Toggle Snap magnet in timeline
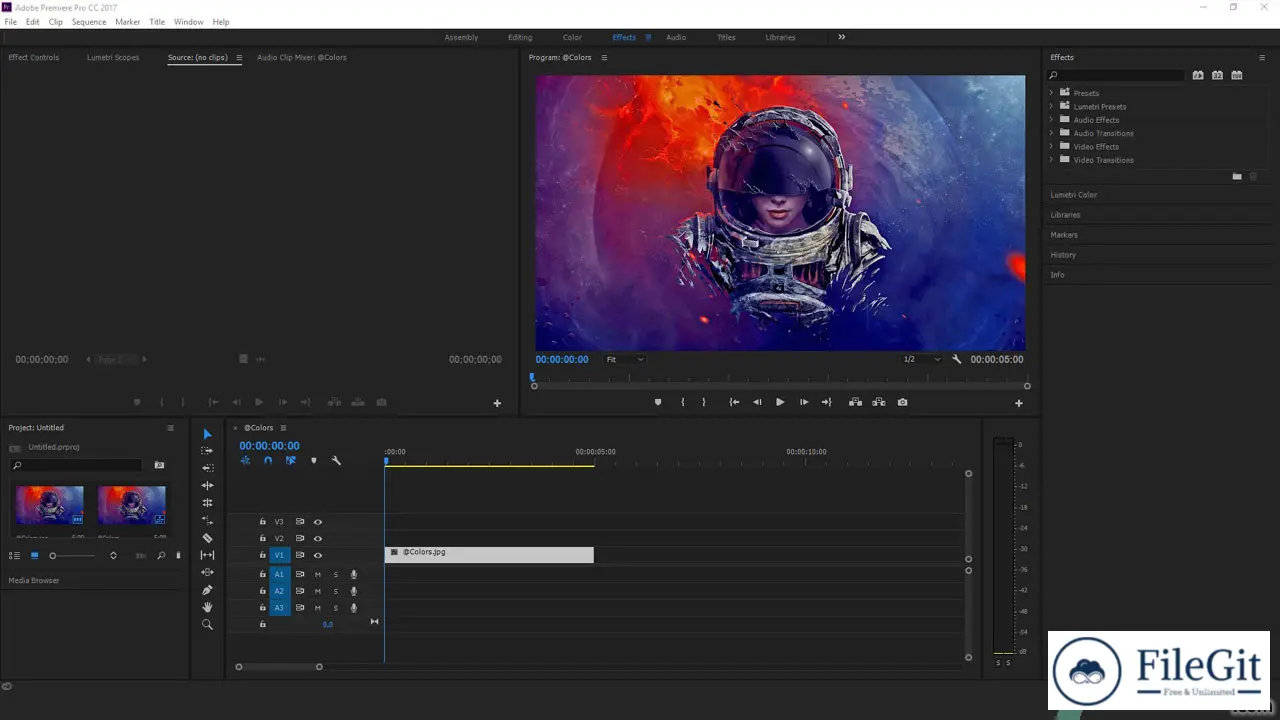The width and height of the screenshot is (1280, 720). point(268,461)
